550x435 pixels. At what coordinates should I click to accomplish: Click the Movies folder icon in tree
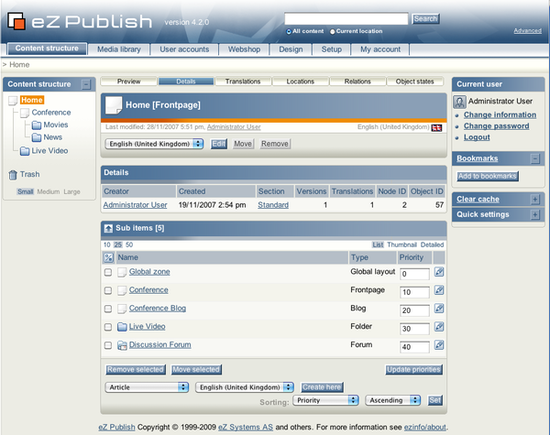click(x=36, y=125)
